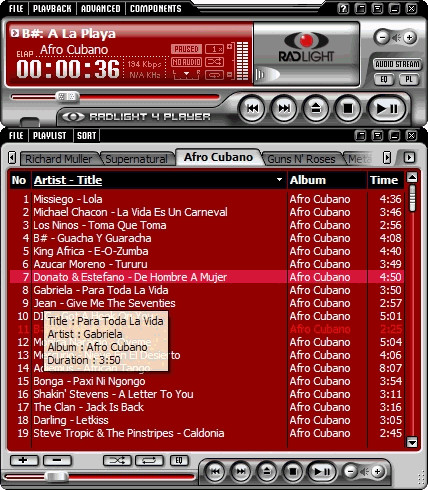Open the Sort menu
Image resolution: width=428 pixels, height=490 pixels.
(x=86, y=136)
